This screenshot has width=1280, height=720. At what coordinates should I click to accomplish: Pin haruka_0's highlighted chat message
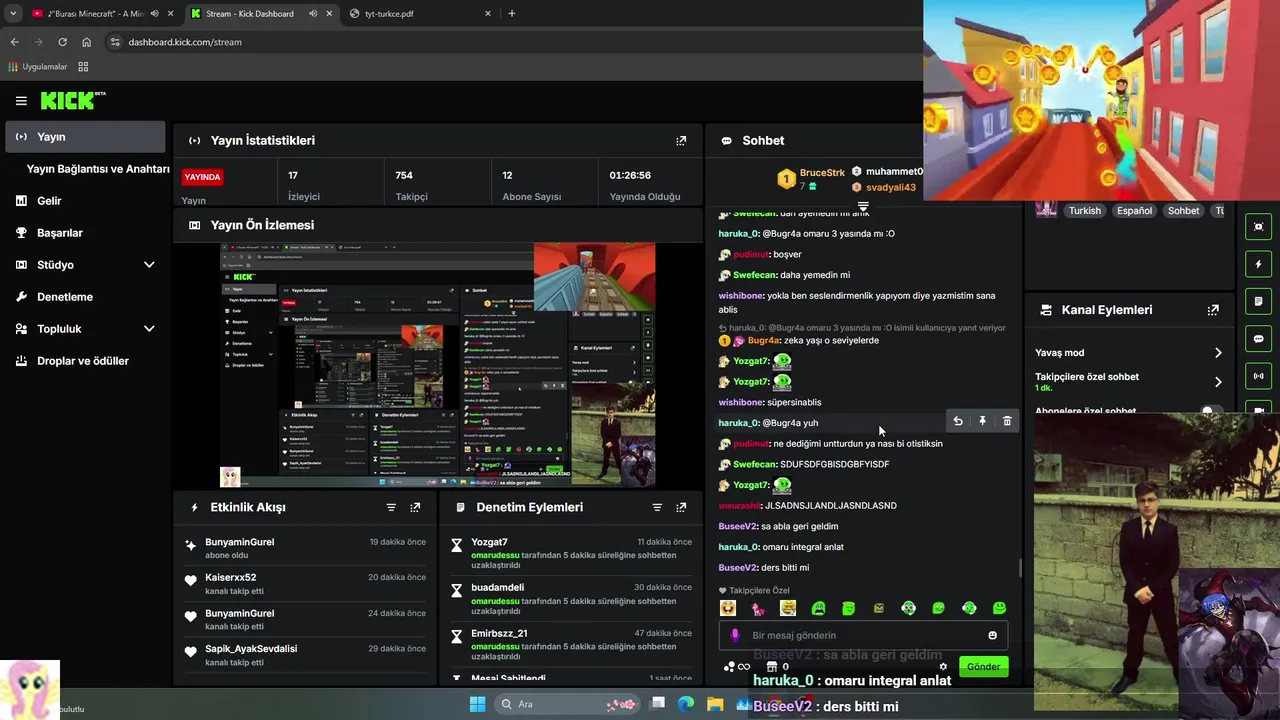[x=982, y=422]
